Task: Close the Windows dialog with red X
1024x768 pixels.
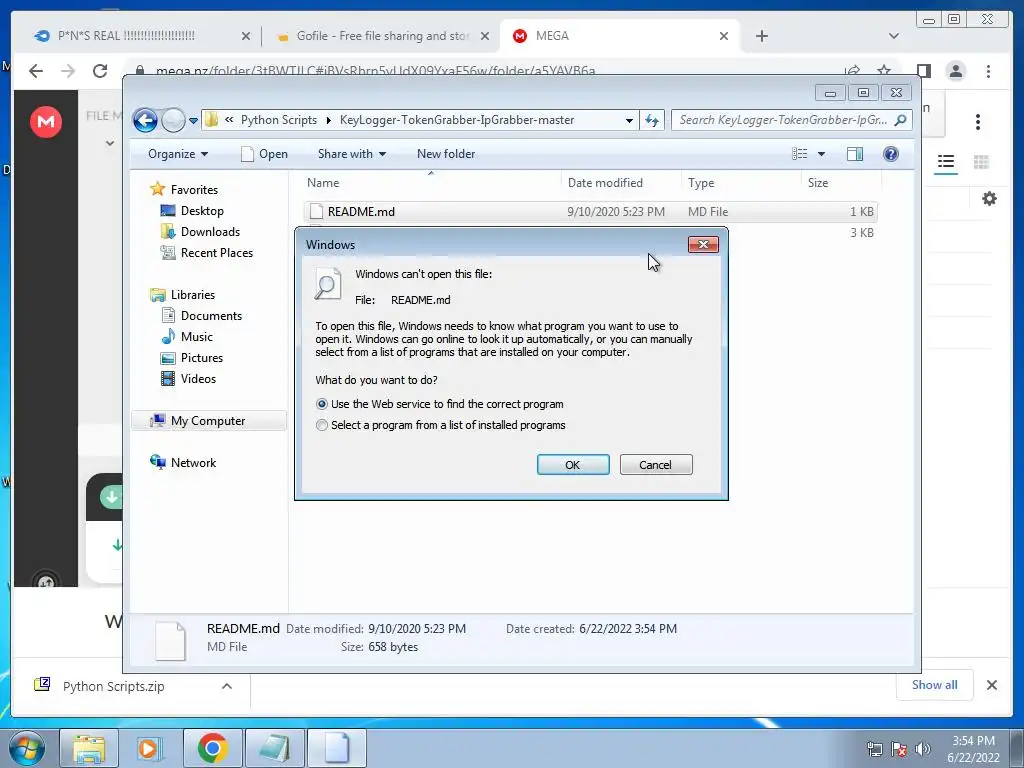Action: coord(703,244)
